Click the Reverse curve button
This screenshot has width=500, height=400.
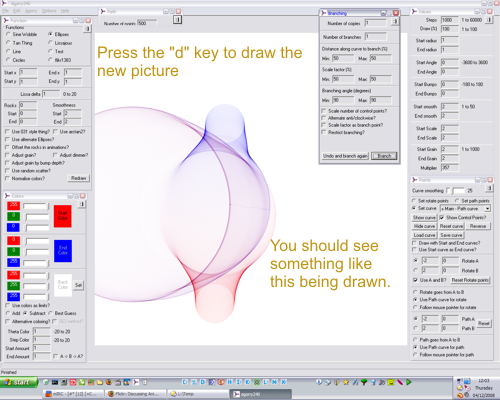[478, 226]
